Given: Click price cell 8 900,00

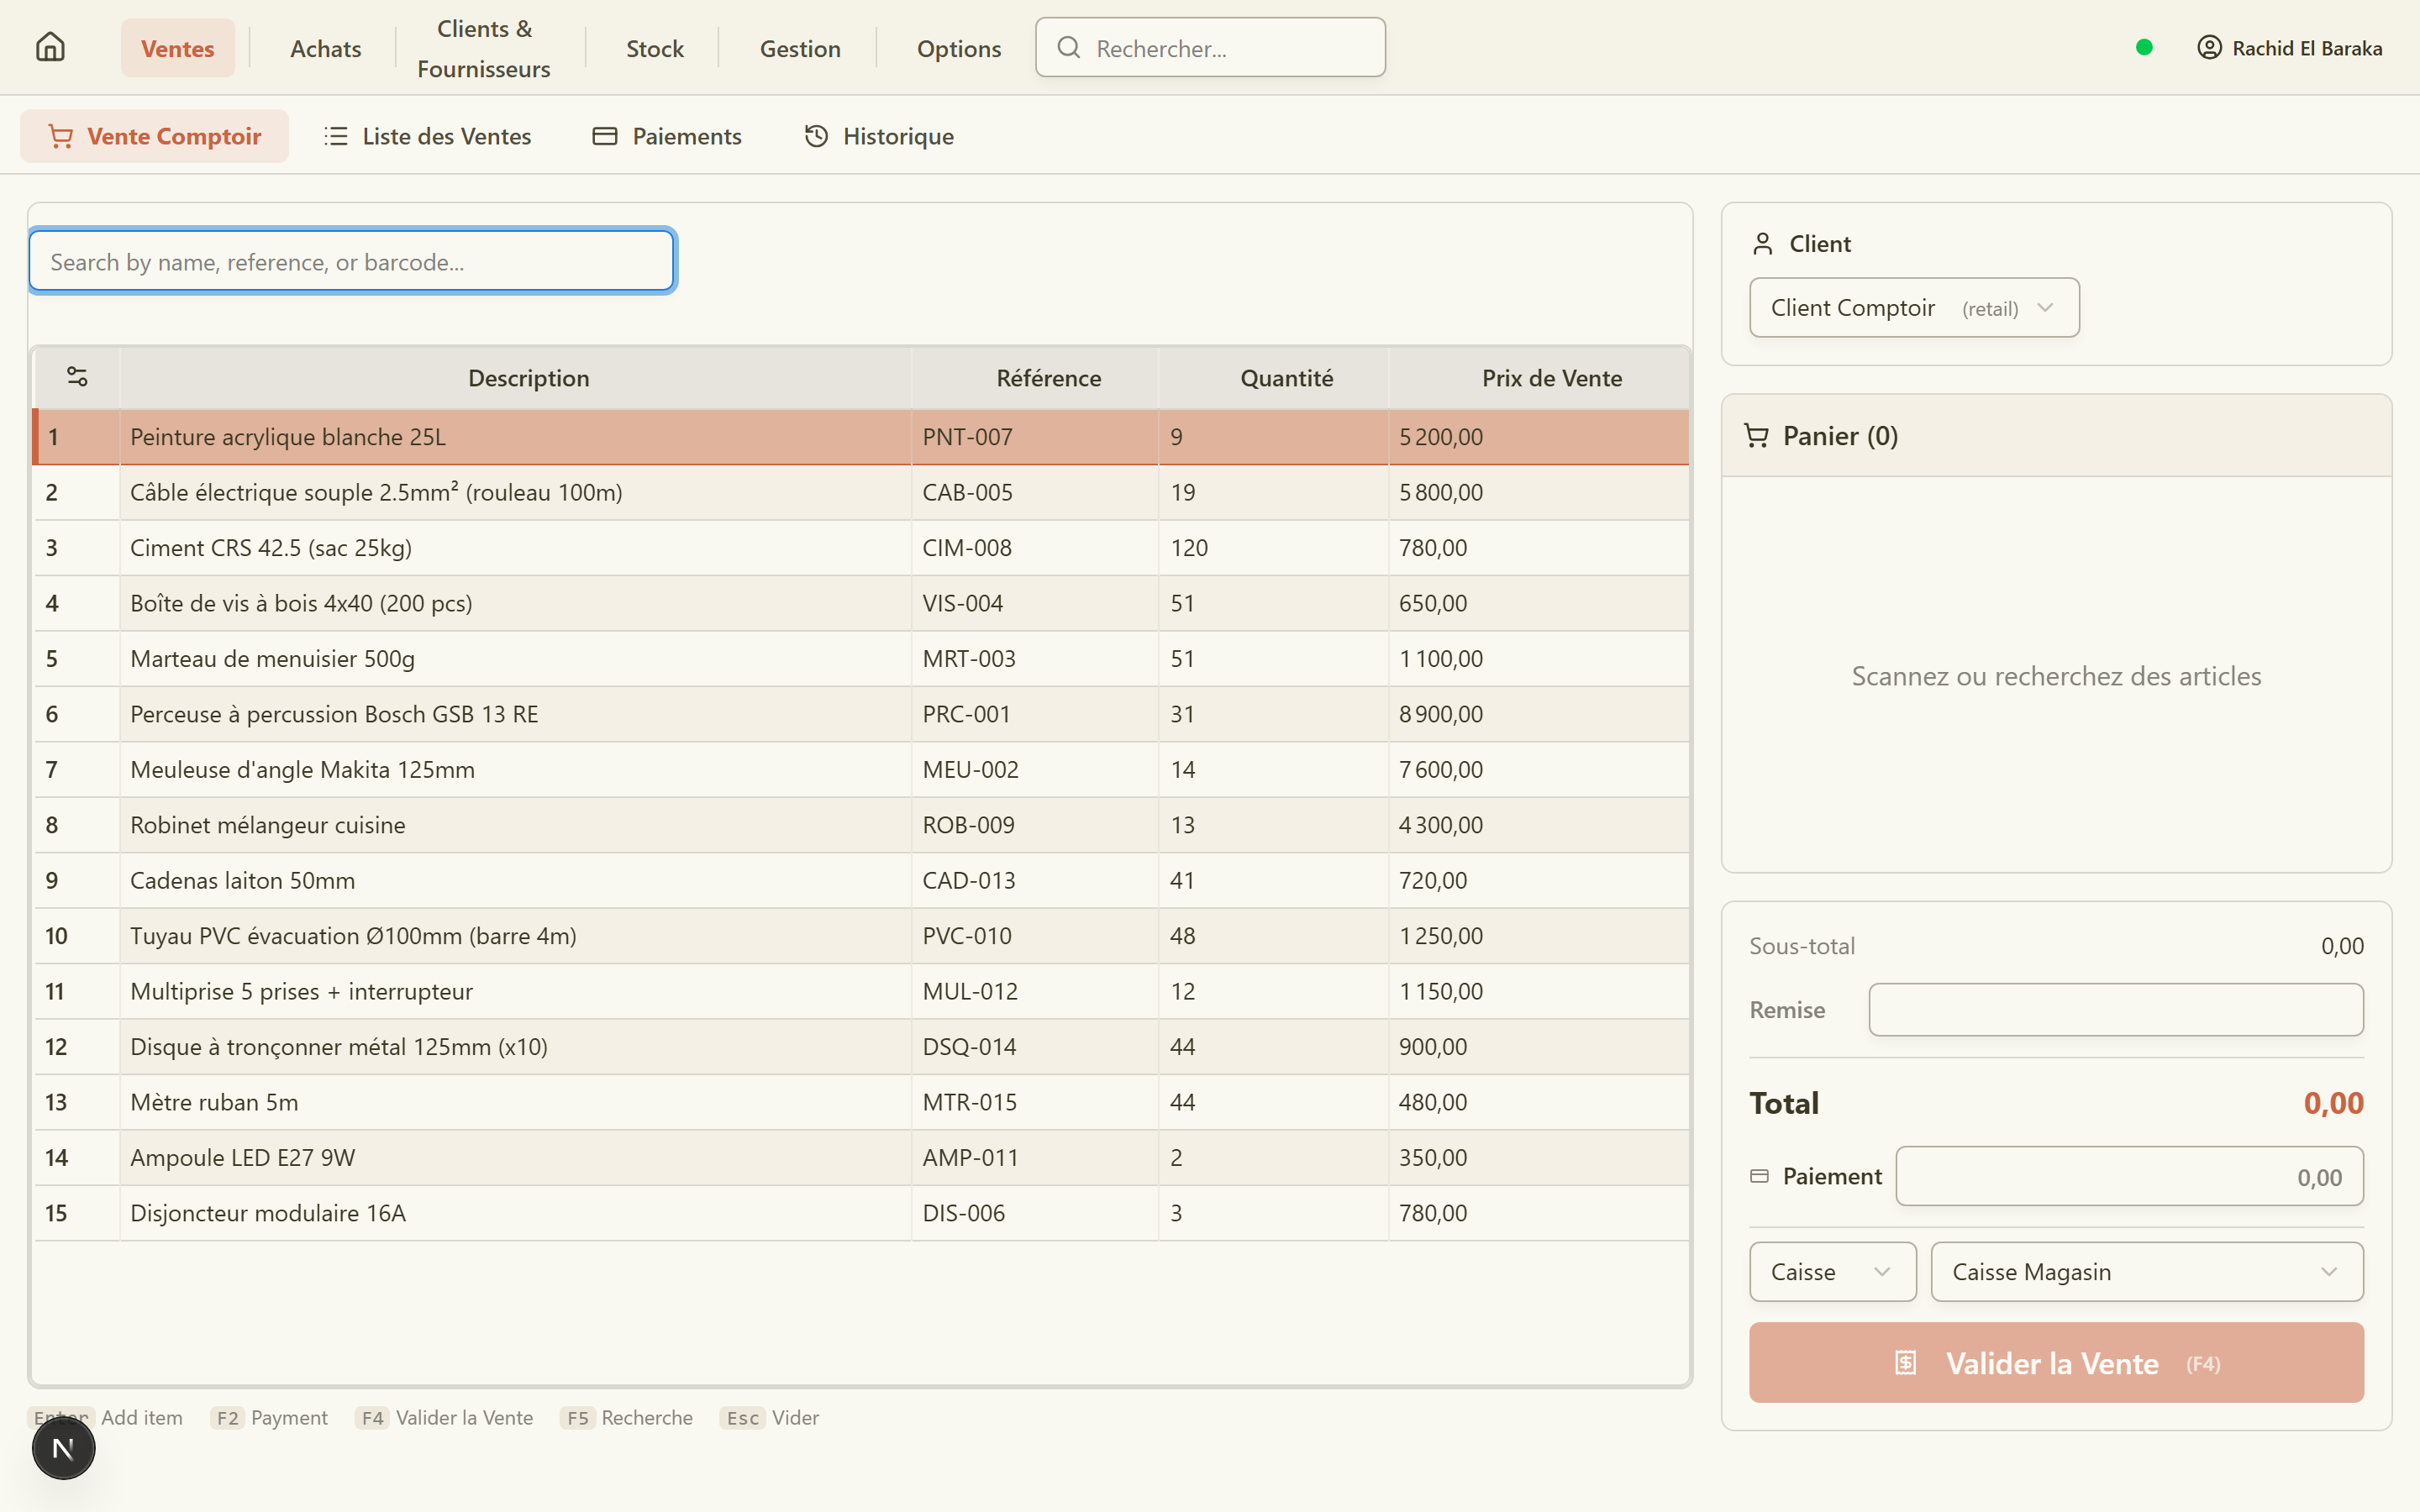Looking at the screenshot, I should click(1539, 714).
